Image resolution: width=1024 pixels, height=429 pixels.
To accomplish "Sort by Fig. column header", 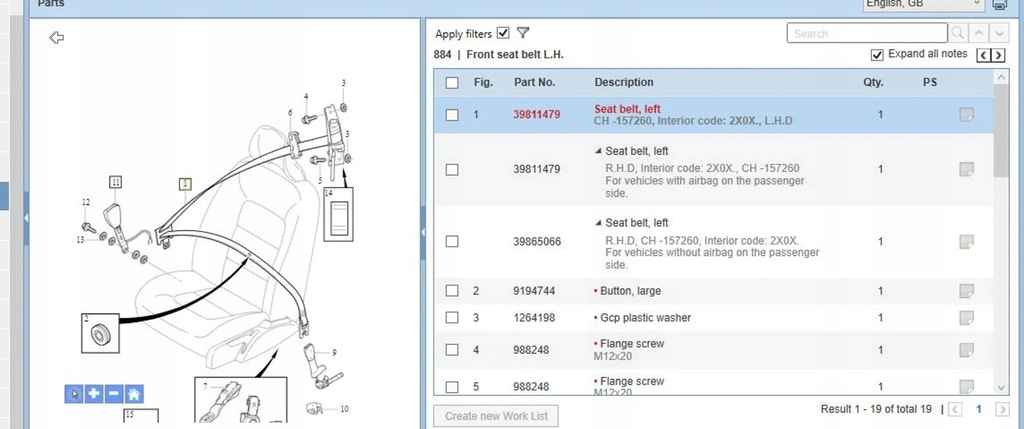I will point(483,82).
